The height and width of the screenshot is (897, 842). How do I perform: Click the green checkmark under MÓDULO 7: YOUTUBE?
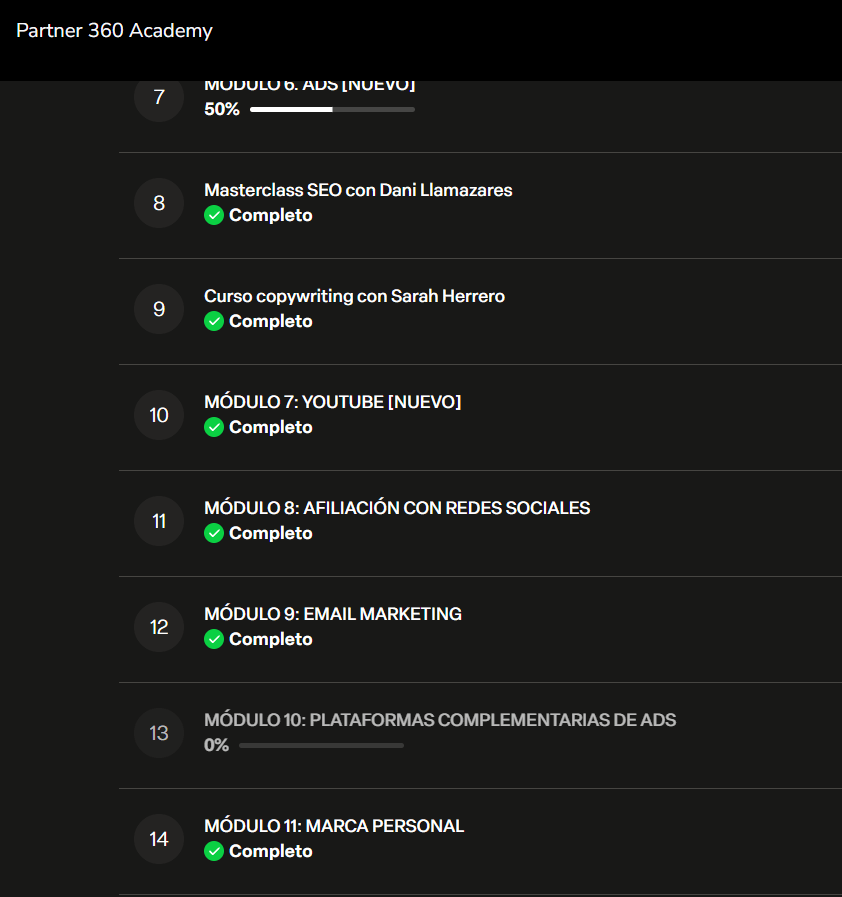tap(214, 427)
